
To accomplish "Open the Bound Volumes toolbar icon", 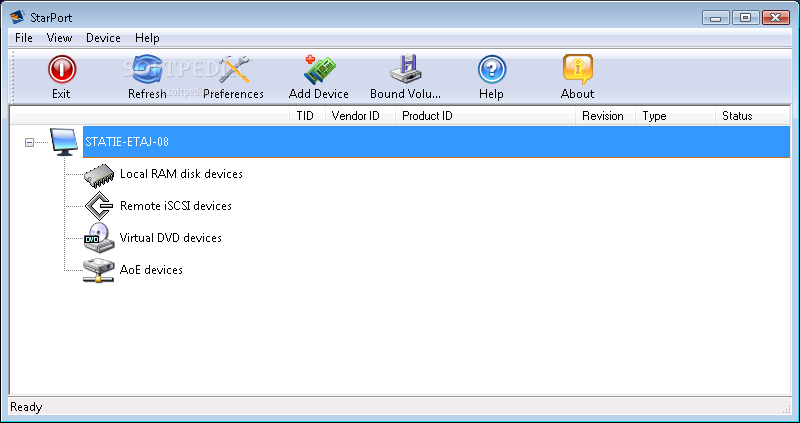I will point(406,69).
